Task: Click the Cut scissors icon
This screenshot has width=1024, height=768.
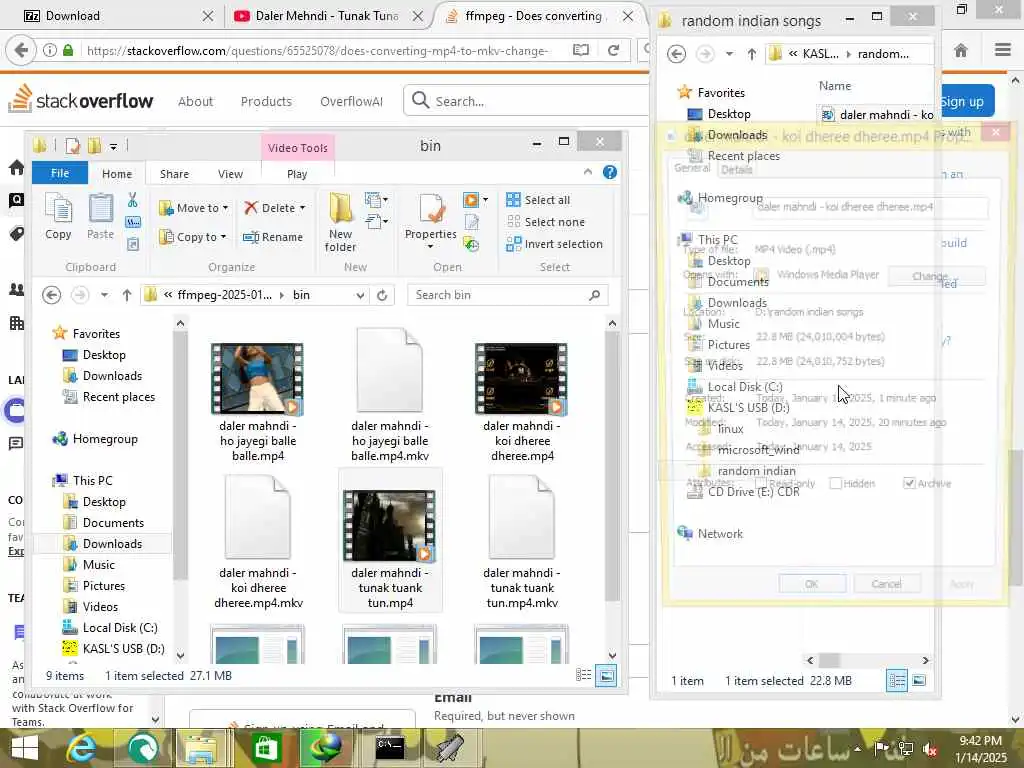Action: point(133,200)
